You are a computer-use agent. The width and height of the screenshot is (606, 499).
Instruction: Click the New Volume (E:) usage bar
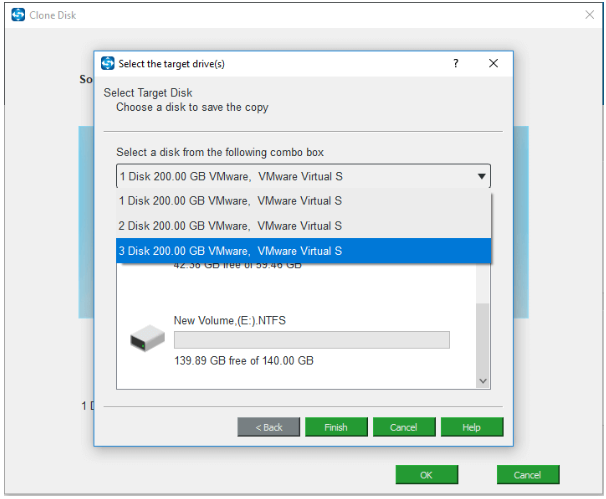coord(312,340)
